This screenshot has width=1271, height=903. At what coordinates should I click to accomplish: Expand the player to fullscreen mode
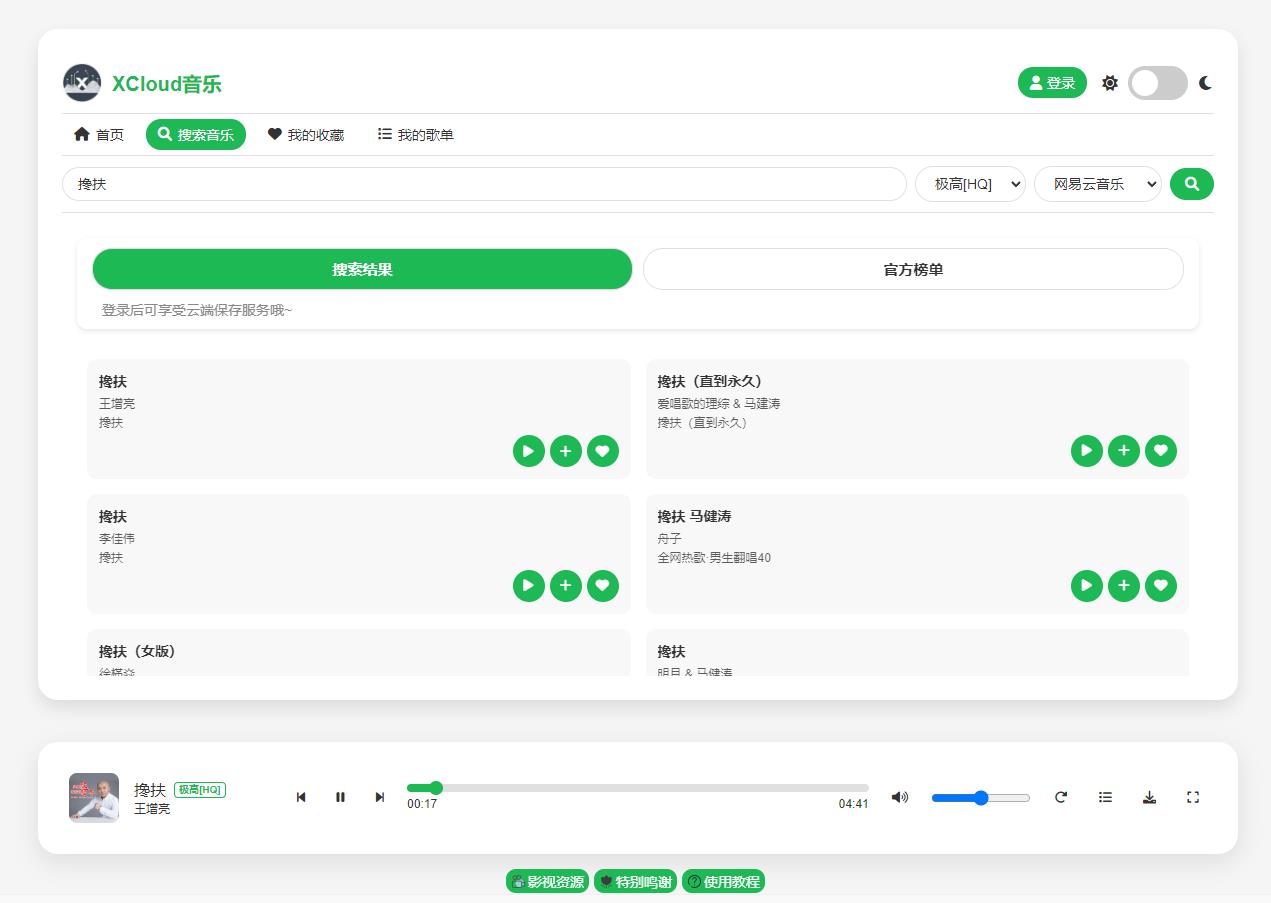click(1192, 797)
